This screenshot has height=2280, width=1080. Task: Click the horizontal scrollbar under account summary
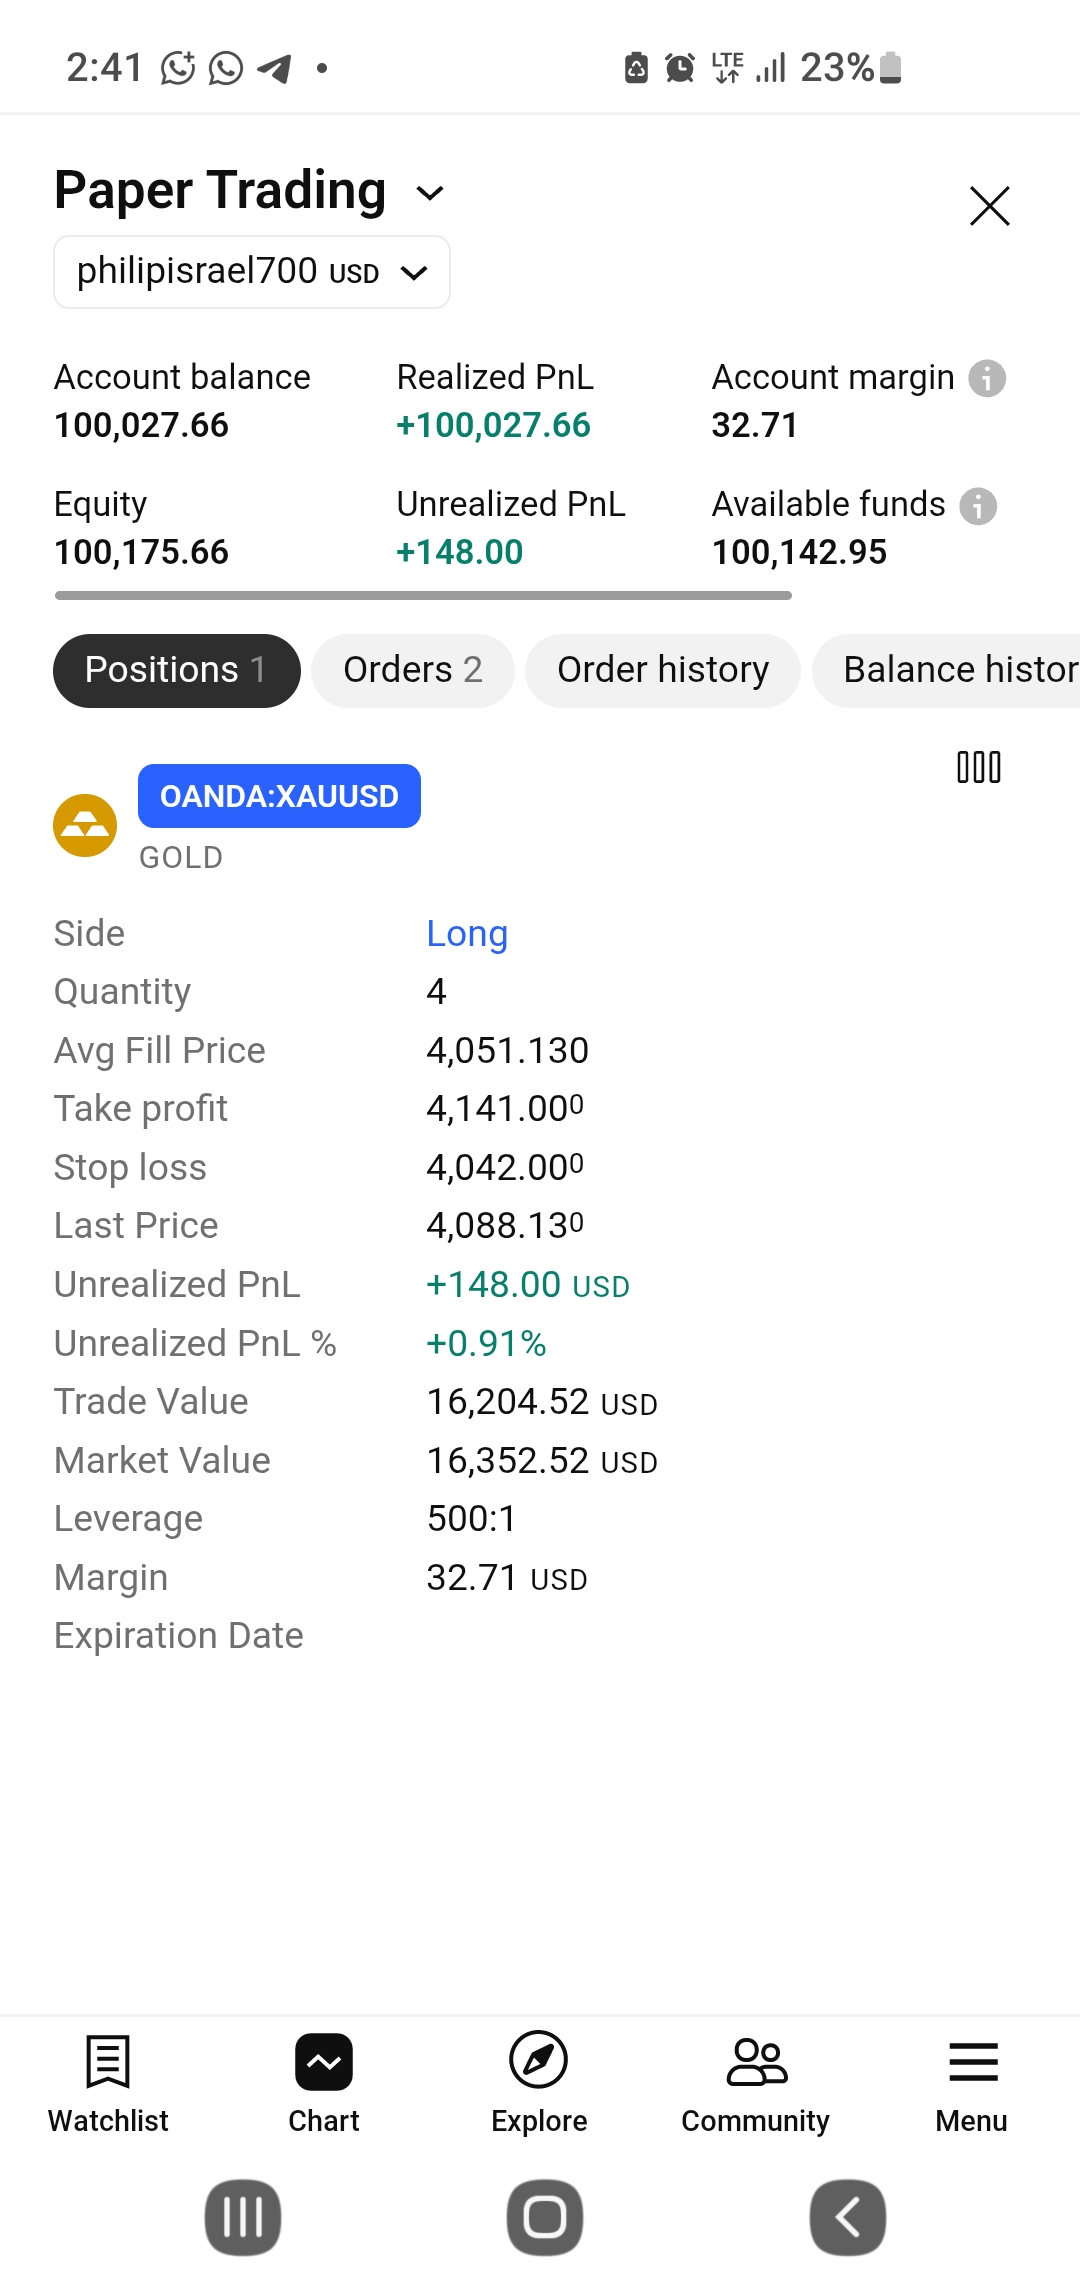pos(423,595)
